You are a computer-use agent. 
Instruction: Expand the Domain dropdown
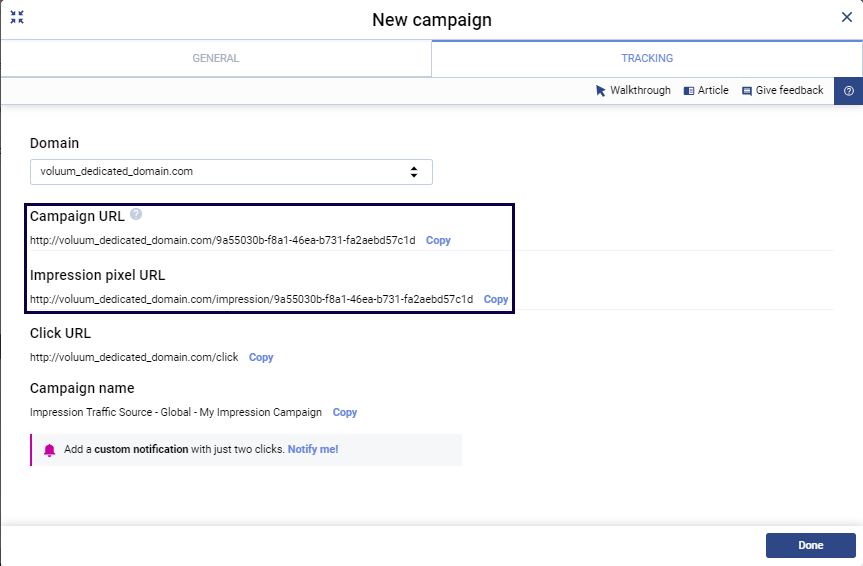pos(231,172)
